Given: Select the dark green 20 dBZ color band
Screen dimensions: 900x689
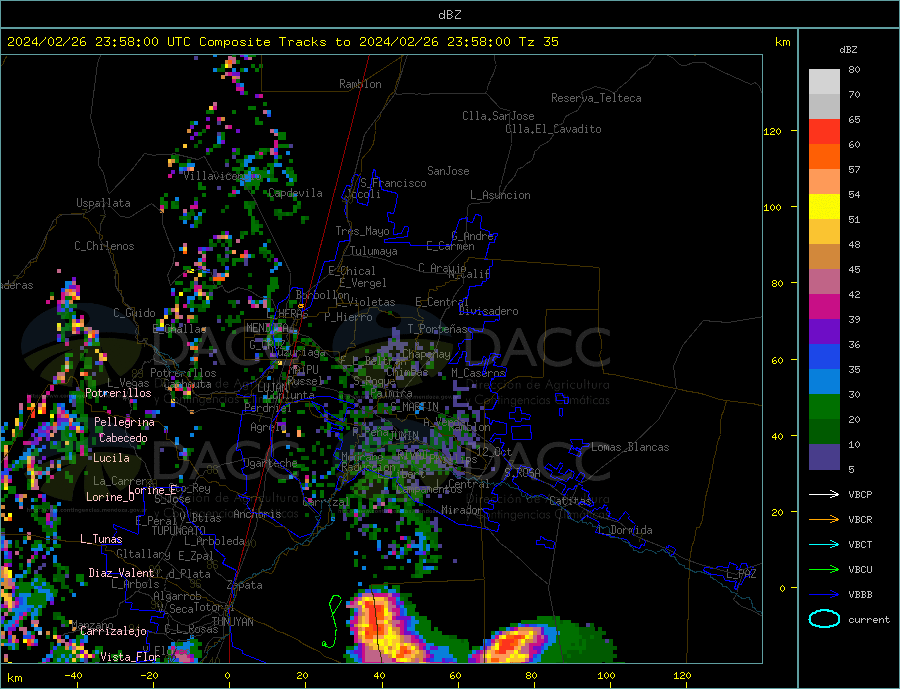Looking at the screenshot, I should click(824, 432).
